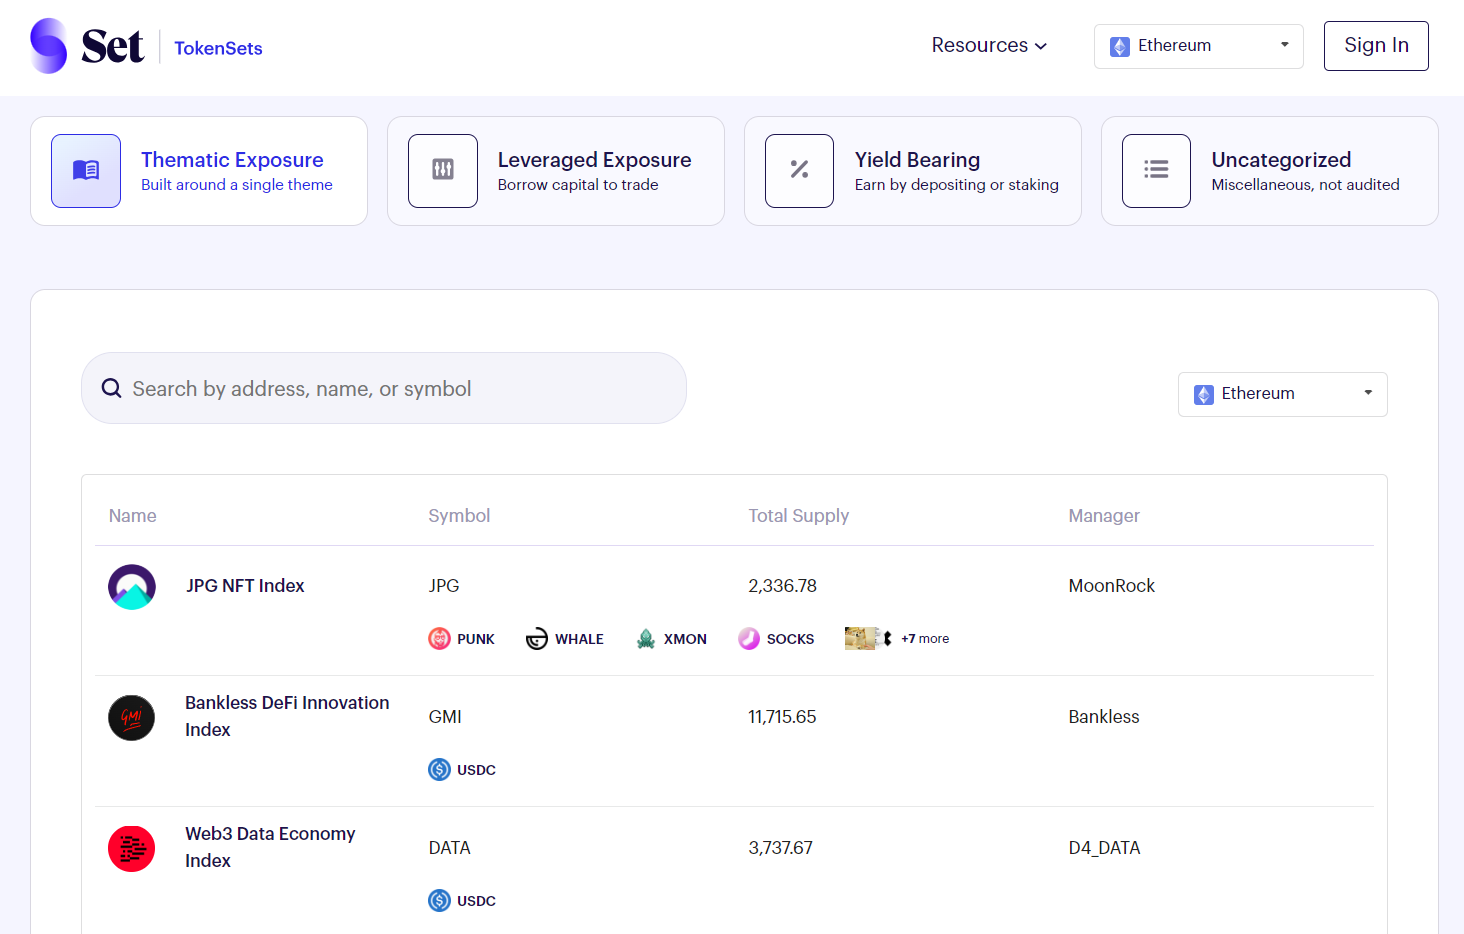The image size is (1464, 934).
Task: Click the search magnifier icon
Action: [112, 388]
